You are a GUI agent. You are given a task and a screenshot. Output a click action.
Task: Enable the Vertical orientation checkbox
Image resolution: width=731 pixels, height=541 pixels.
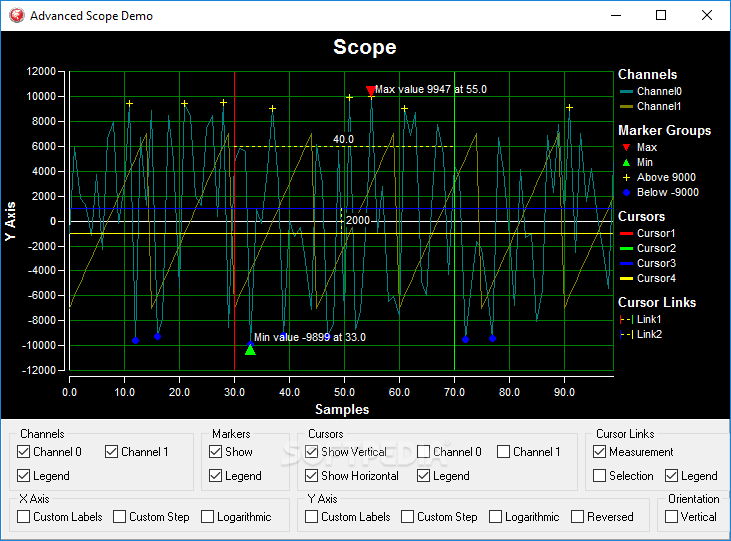coord(671,517)
